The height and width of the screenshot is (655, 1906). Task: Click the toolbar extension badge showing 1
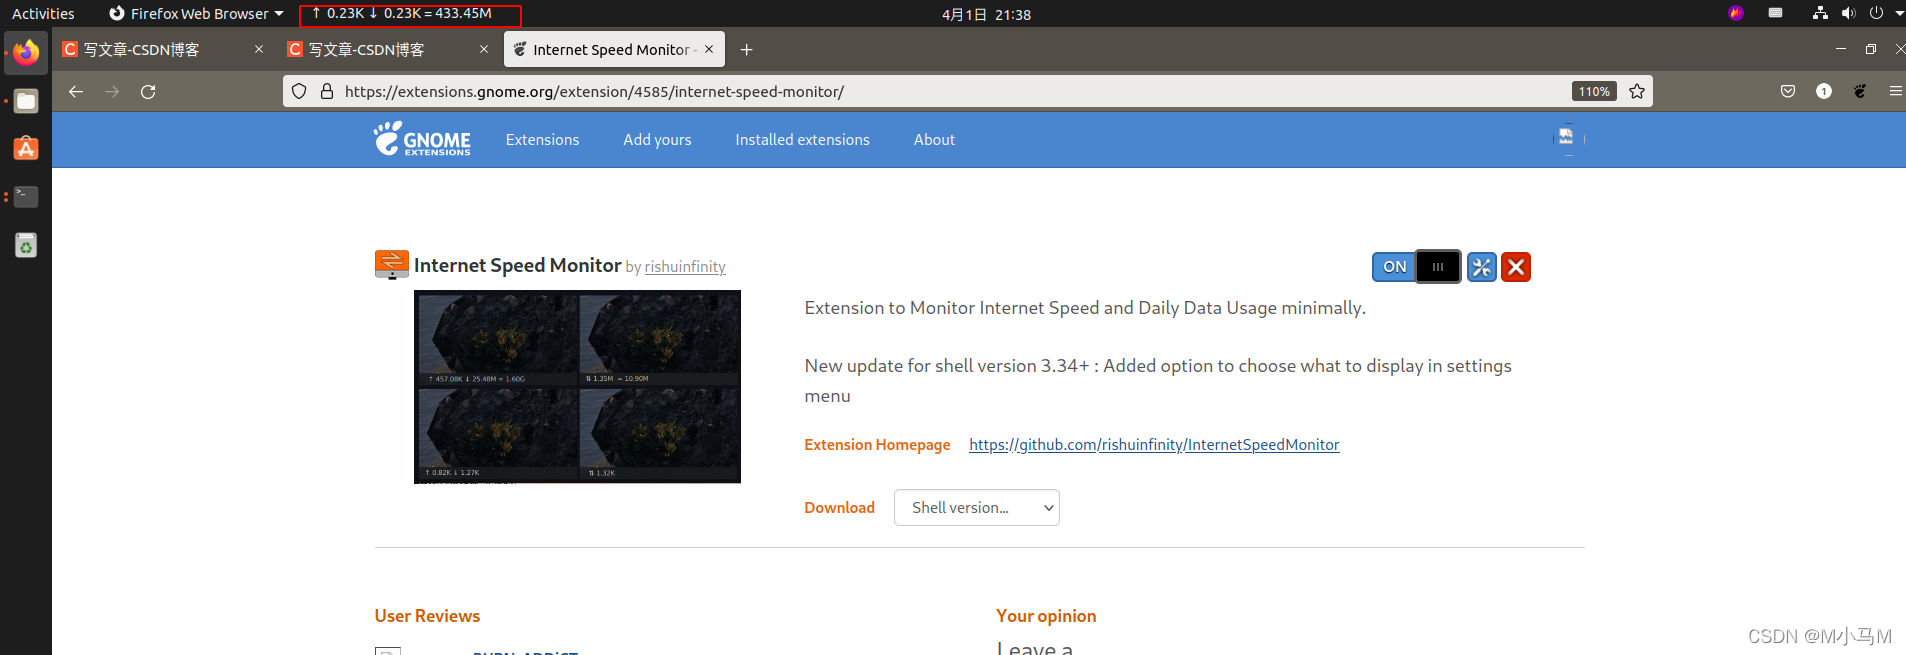[x=1824, y=91]
